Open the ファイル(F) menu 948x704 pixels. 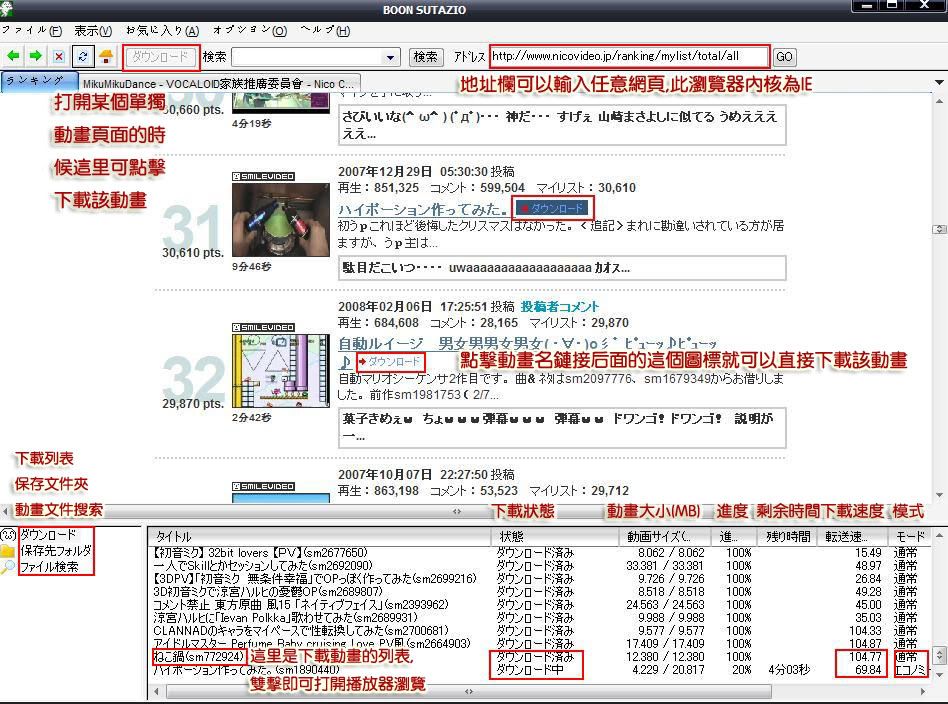[x=31, y=30]
